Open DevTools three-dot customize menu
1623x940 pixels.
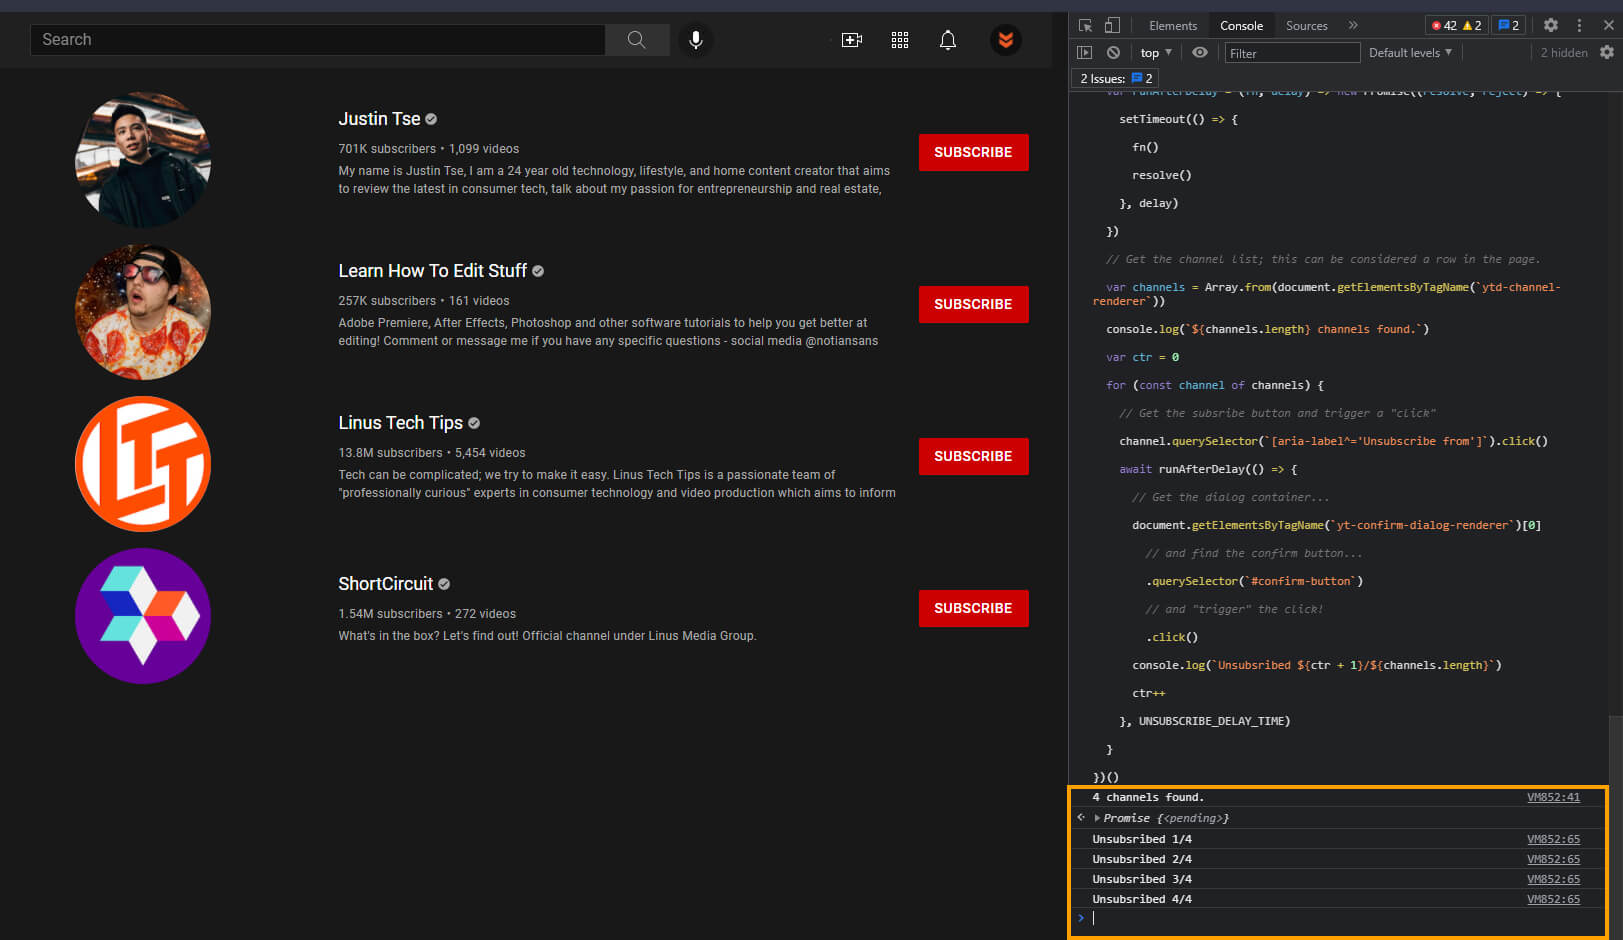point(1580,25)
